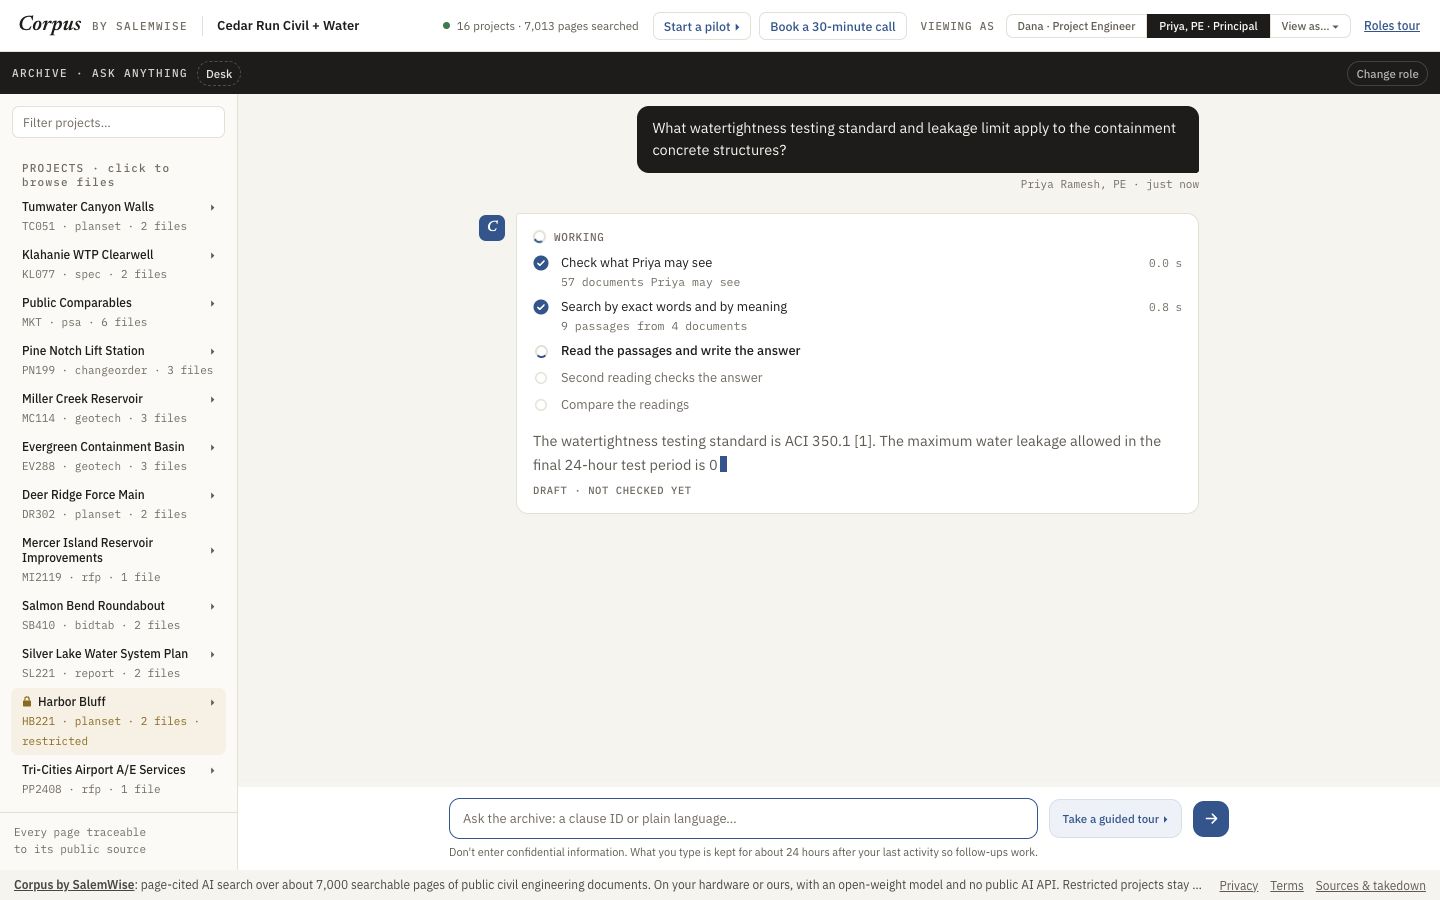Open the Corpus by SalemWise footer link
The width and height of the screenshot is (1440, 900).
point(74,885)
